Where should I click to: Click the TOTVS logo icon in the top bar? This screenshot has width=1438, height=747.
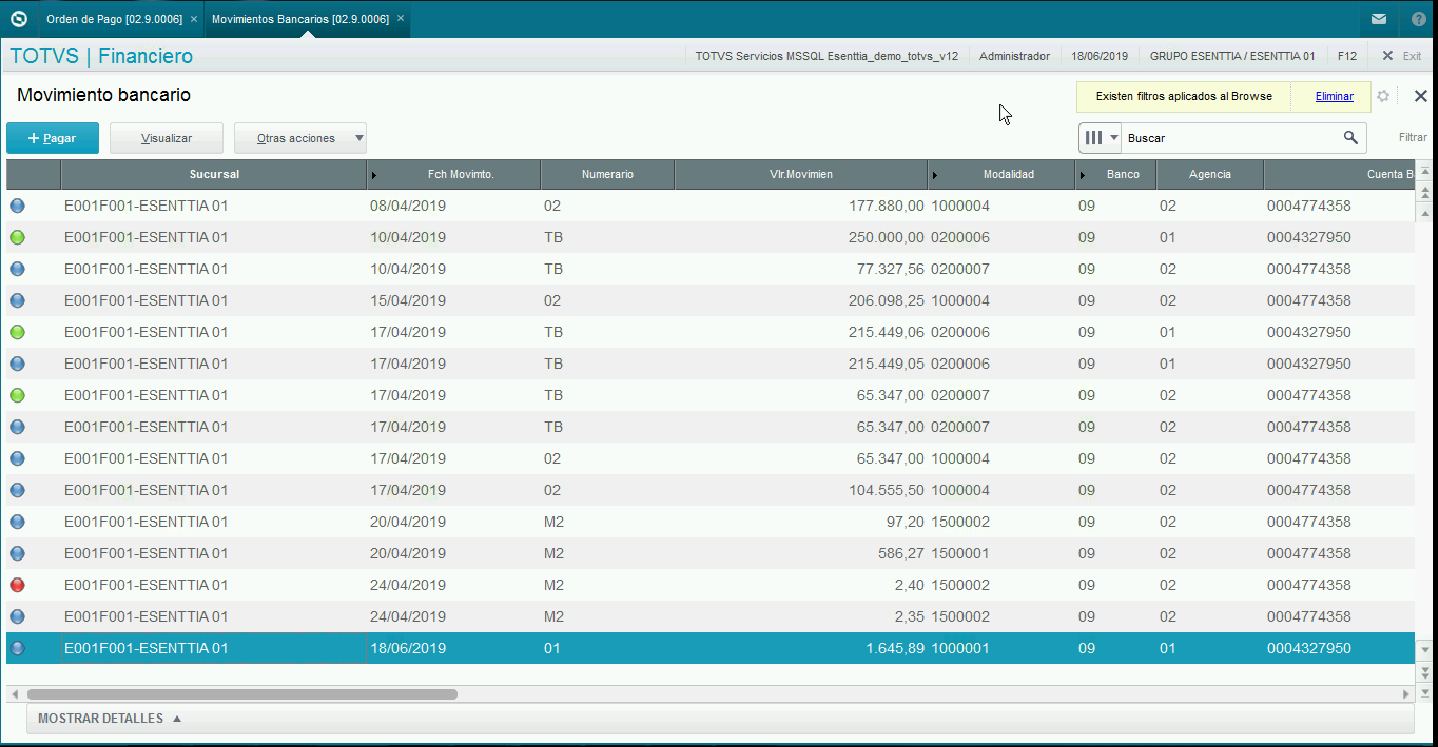[18, 19]
